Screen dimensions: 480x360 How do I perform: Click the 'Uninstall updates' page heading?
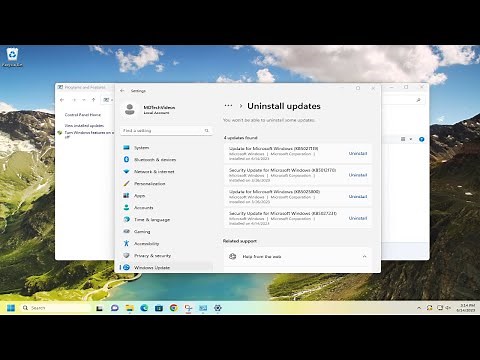[x=284, y=106]
